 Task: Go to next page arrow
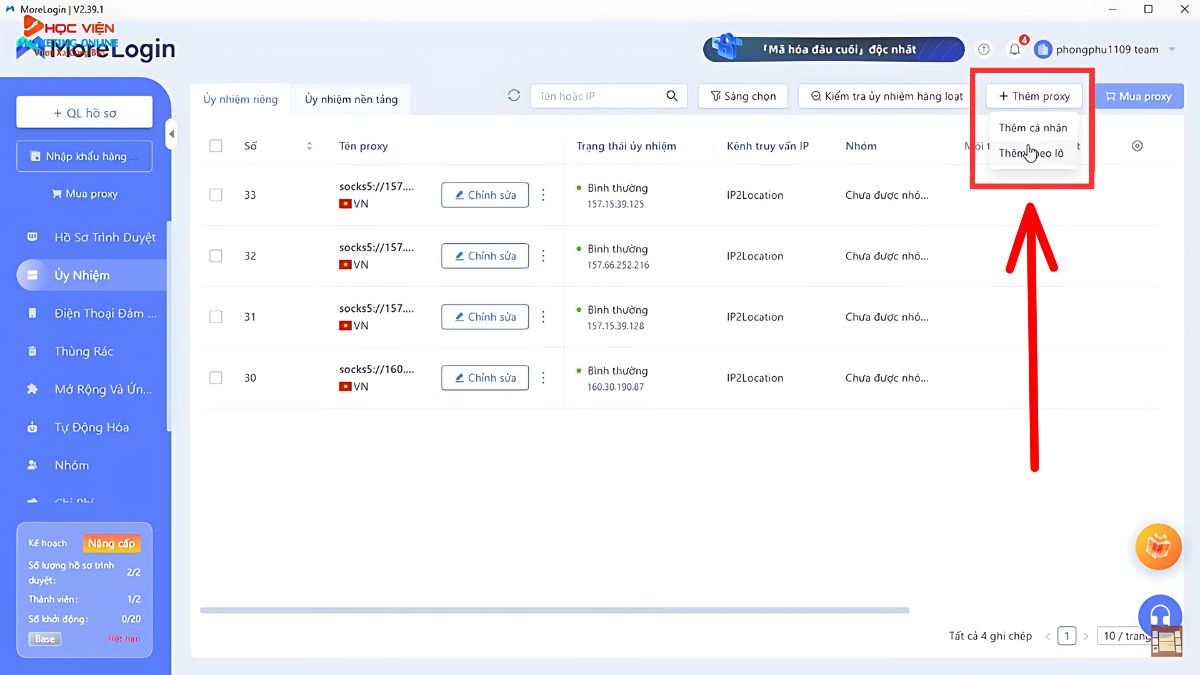coord(1086,636)
